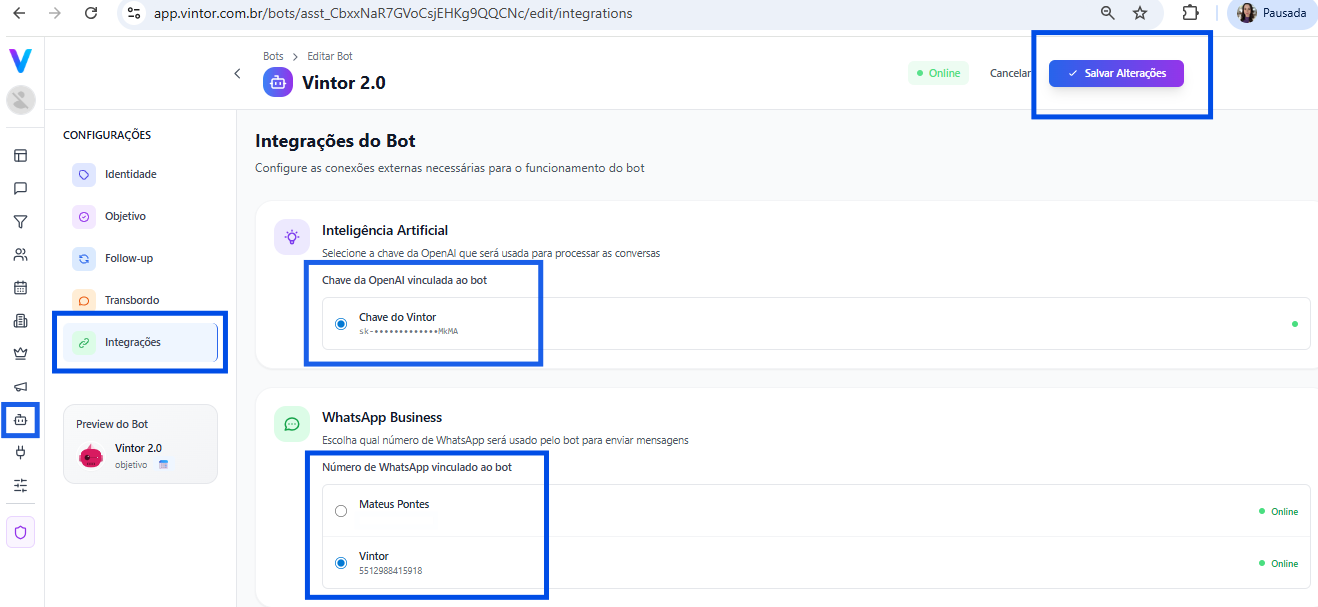Click the WhatsApp number 5512988415918
The image size is (1318, 607).
[390, 571]
